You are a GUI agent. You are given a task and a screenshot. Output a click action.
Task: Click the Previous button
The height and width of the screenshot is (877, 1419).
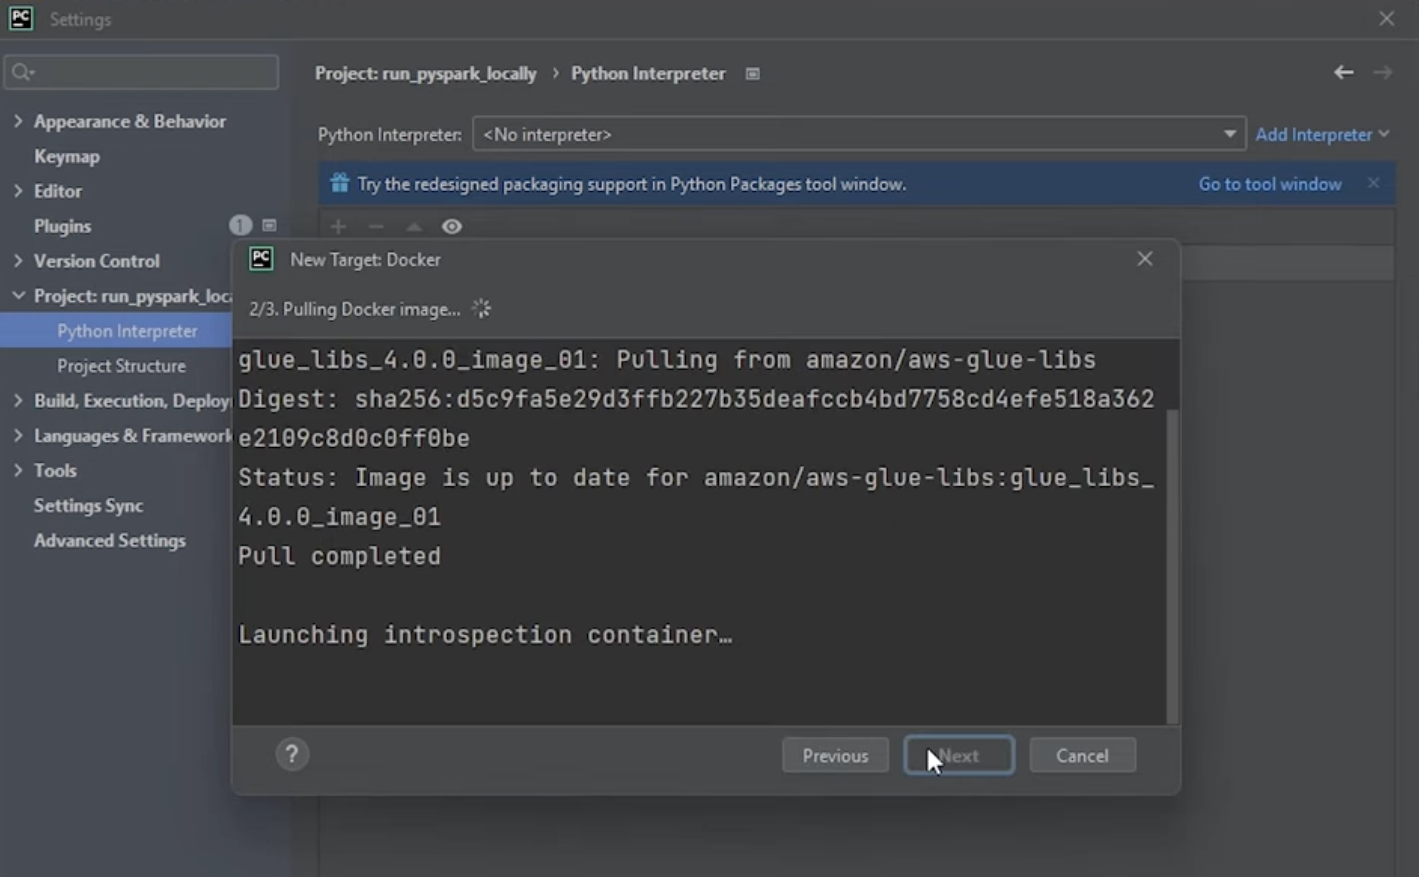coord(835,755)
